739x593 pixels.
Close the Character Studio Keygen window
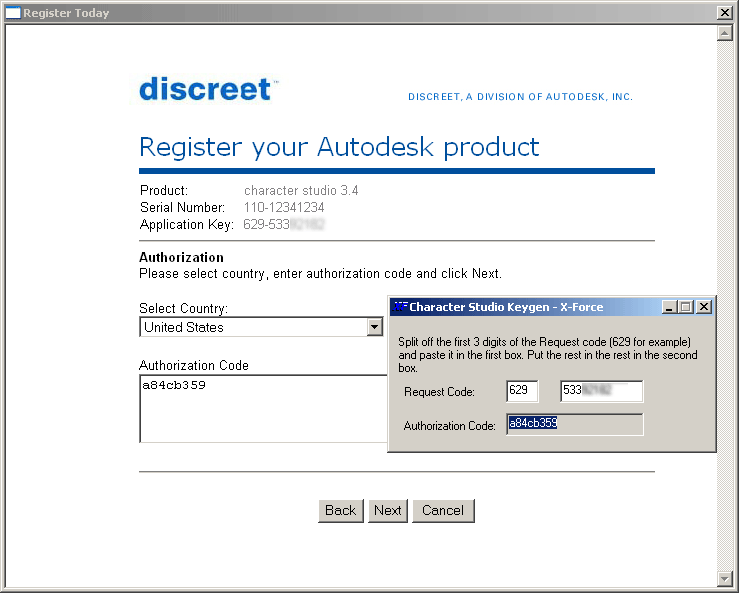(704, 307)
